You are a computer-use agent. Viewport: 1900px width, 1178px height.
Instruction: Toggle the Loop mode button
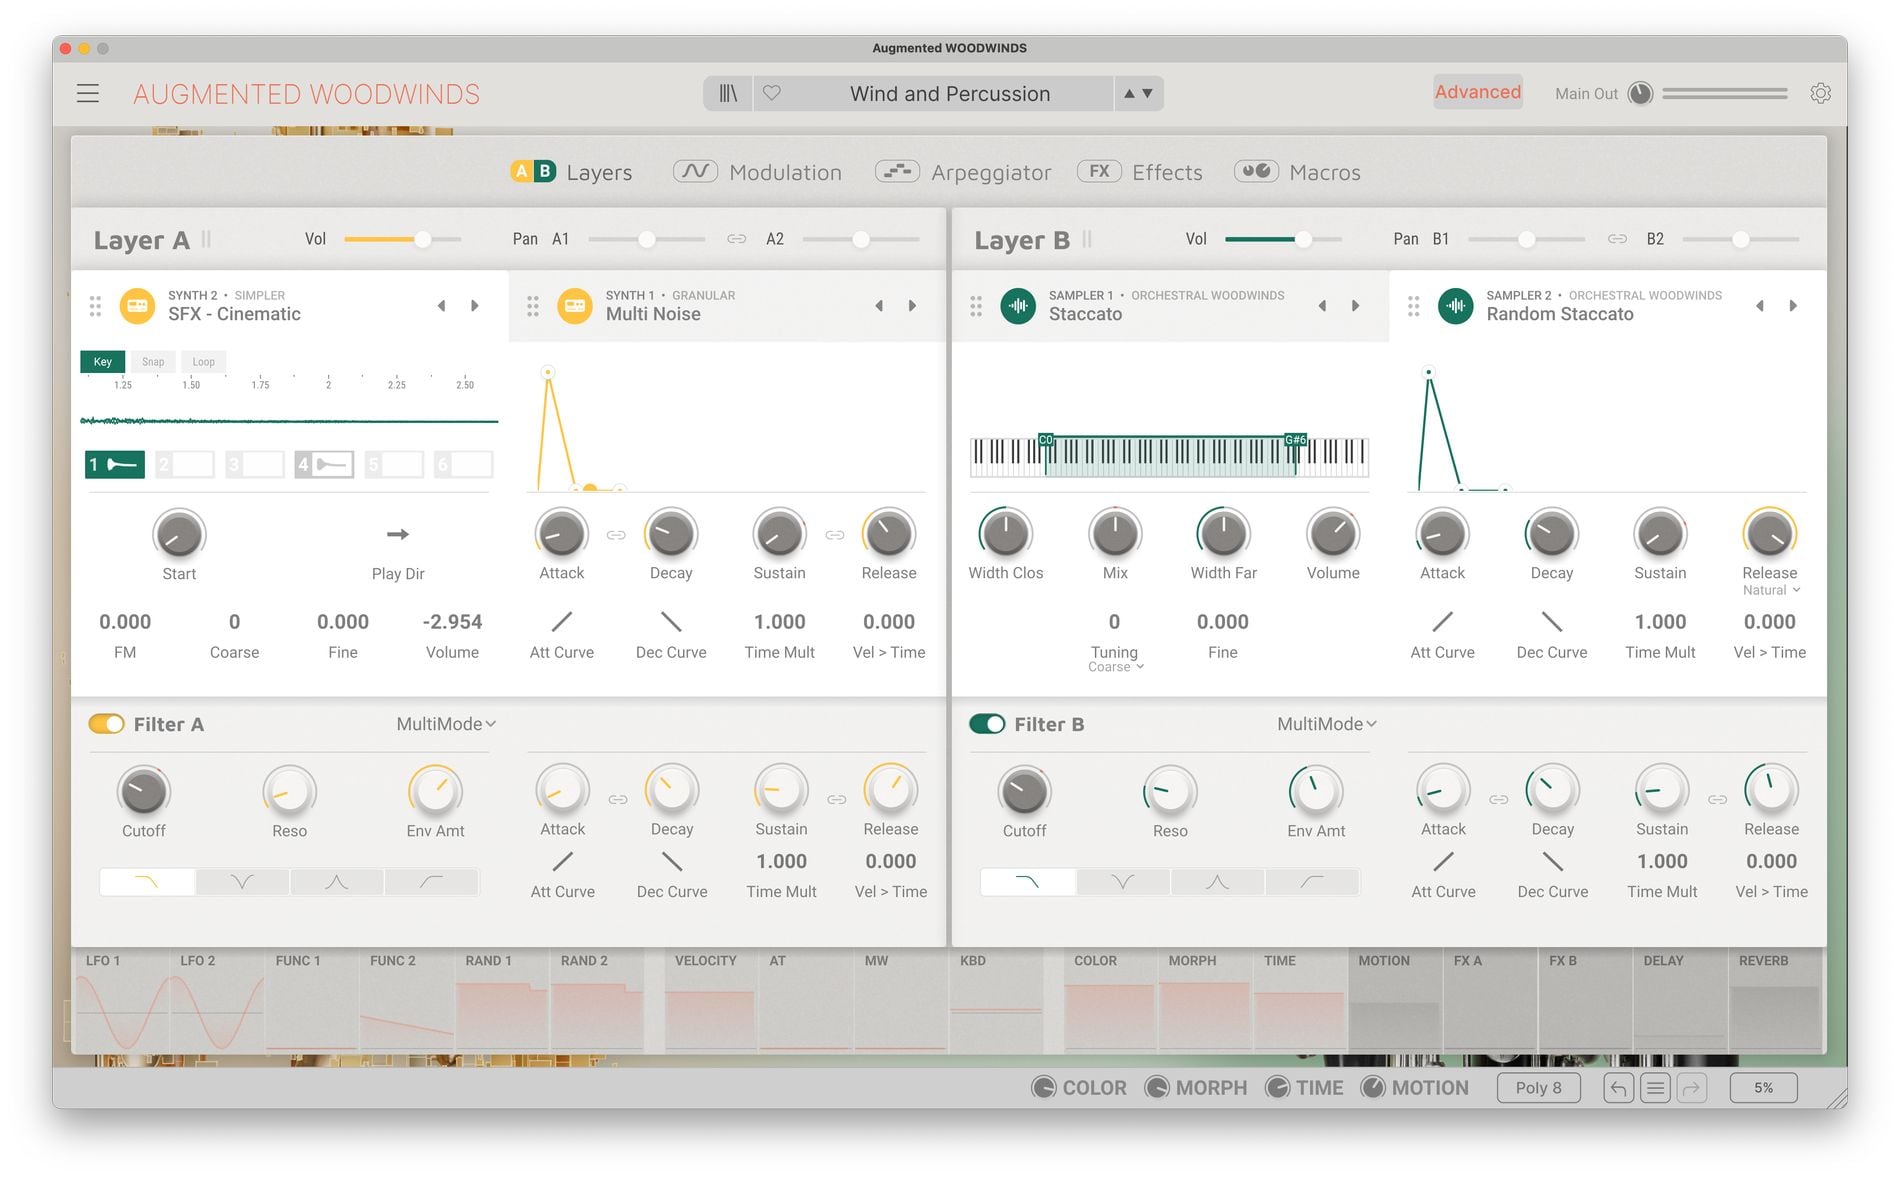point(203,362)
